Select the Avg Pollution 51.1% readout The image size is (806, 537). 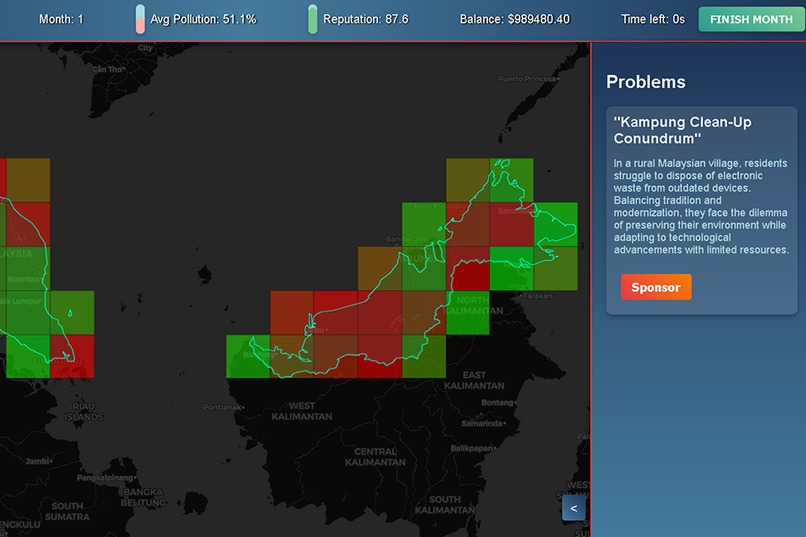coord(203,20)
